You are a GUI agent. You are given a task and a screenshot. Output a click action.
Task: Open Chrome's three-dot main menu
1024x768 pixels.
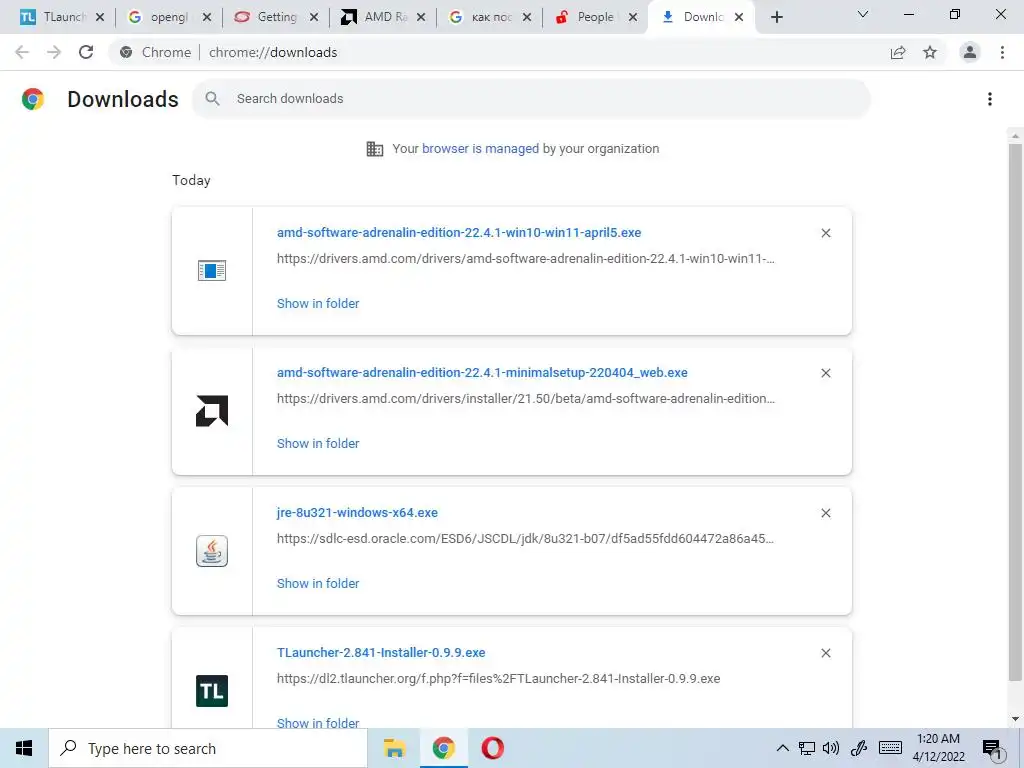click(1002, 52)
